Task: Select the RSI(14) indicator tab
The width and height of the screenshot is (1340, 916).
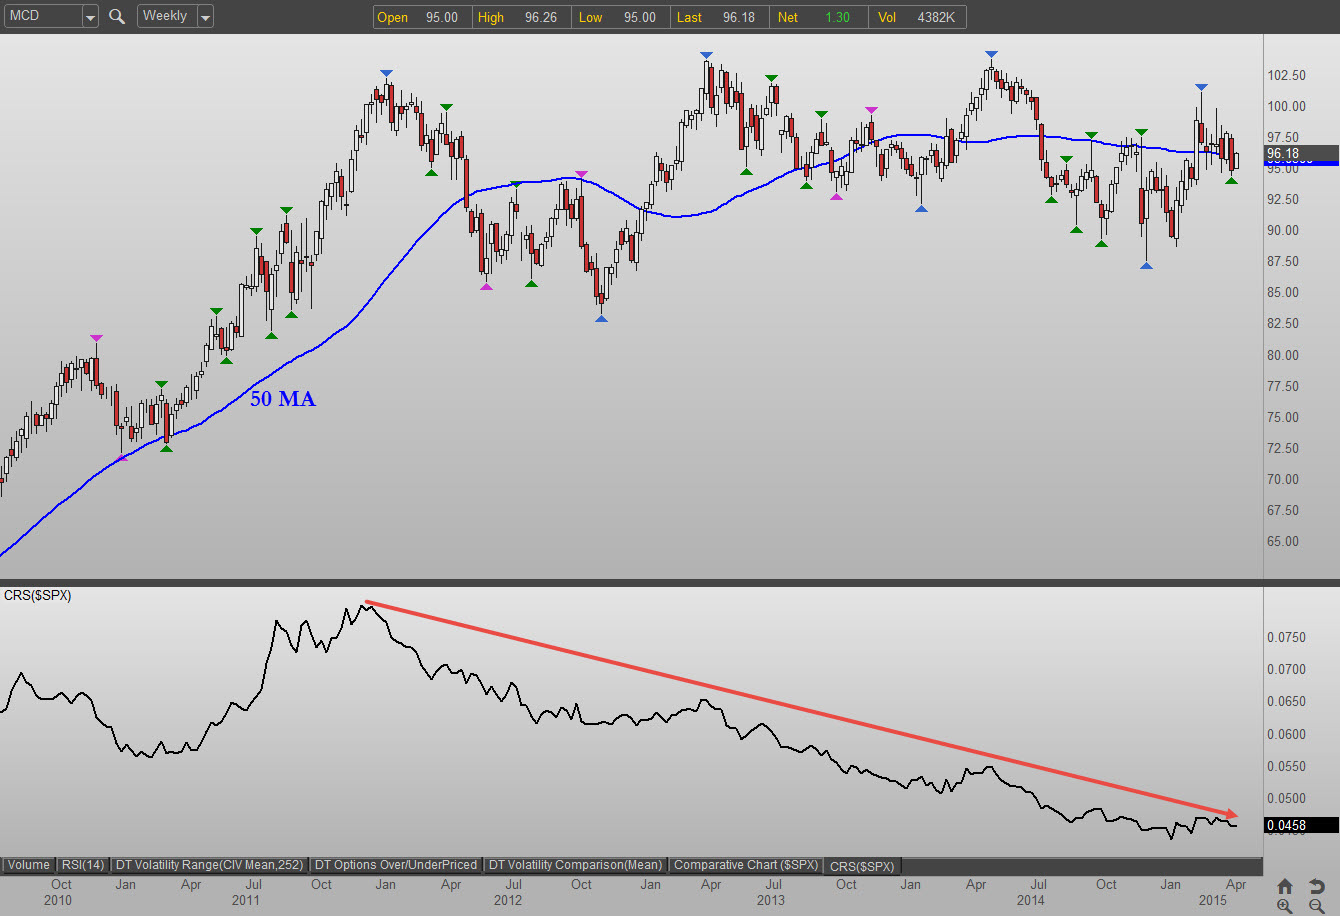Action: (x=83, y=865)
